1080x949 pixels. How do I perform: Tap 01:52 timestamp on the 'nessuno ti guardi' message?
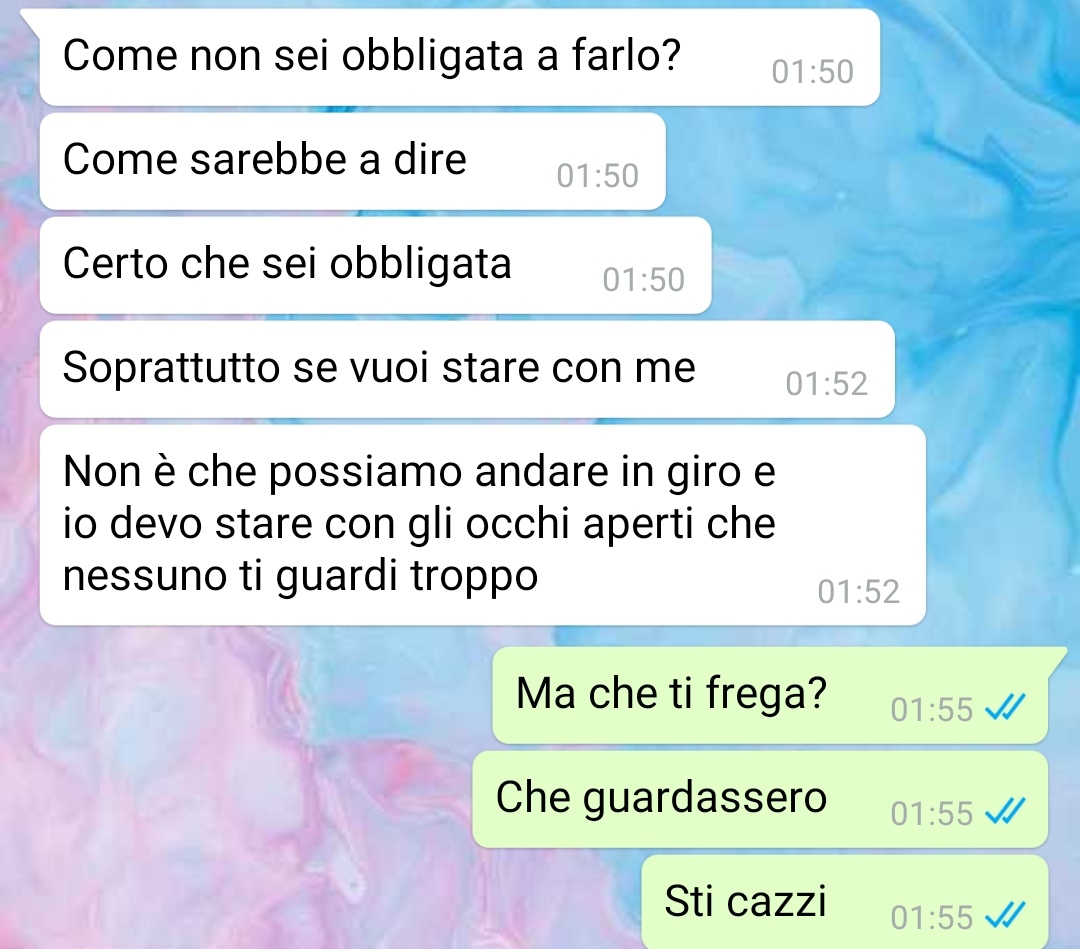858,592
